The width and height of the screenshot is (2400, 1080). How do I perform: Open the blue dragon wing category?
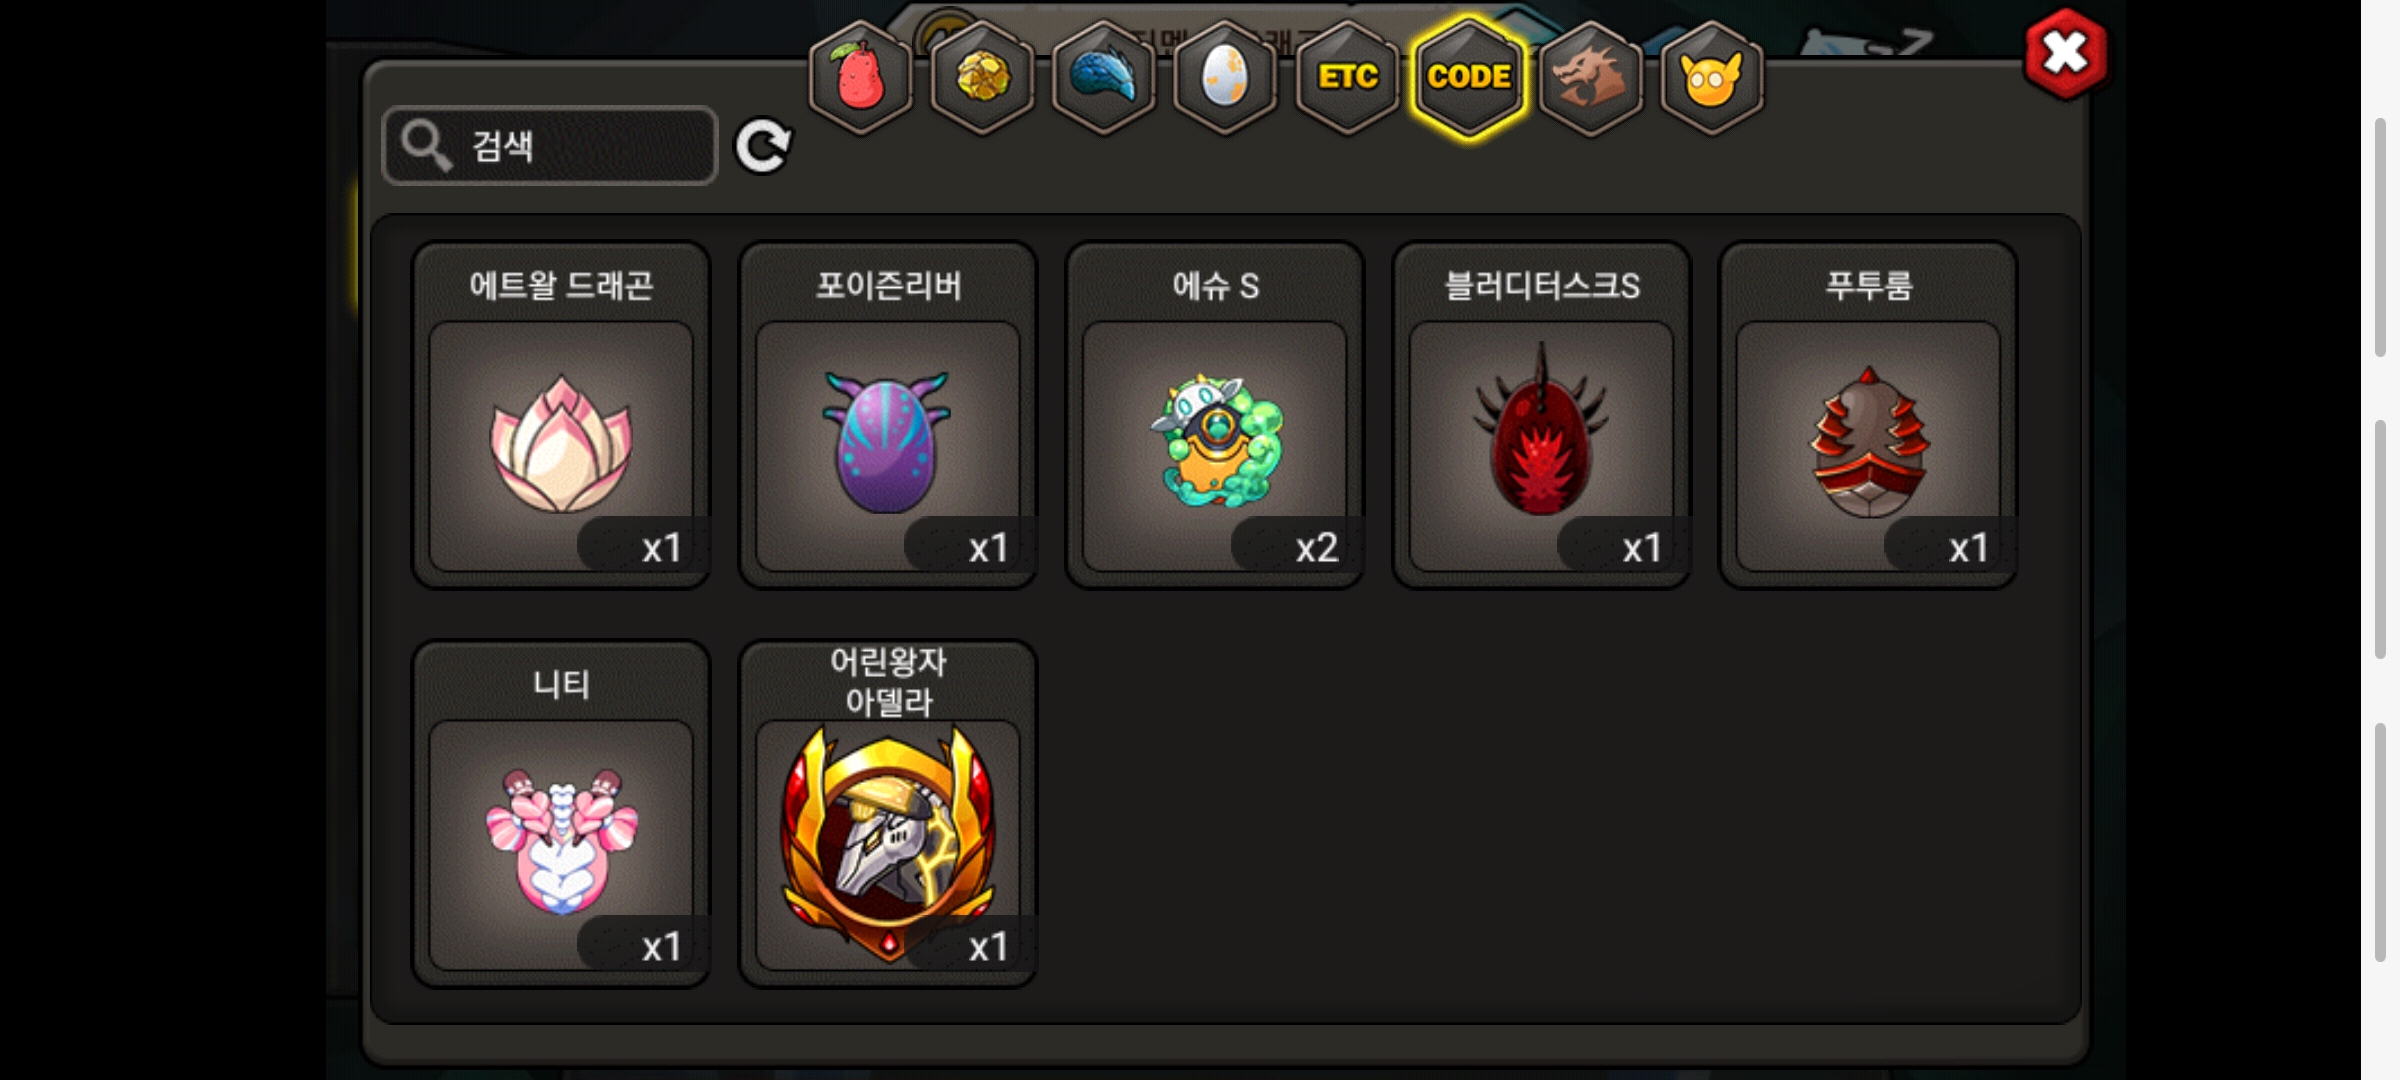pos(1104,77)
